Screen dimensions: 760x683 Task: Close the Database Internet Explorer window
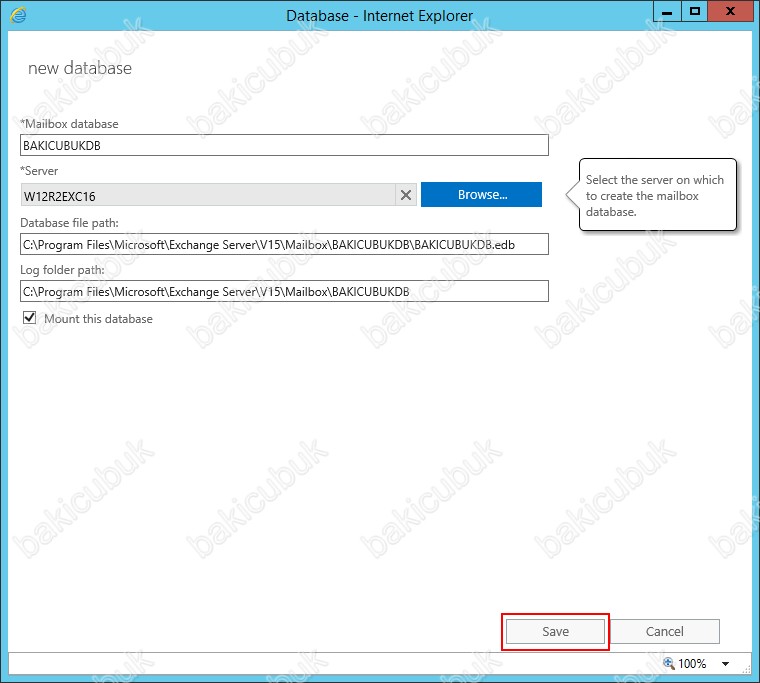(730, 12)
